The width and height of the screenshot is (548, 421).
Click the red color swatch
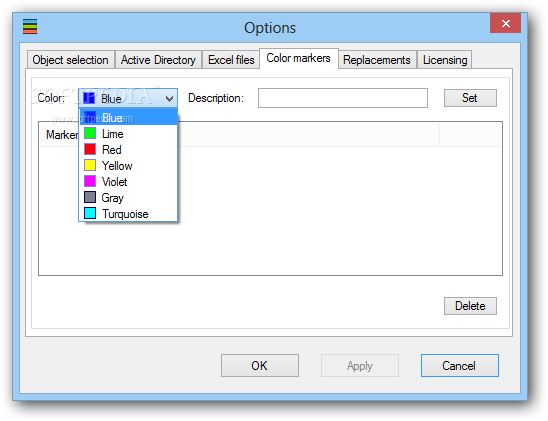(x=90, y=149)
